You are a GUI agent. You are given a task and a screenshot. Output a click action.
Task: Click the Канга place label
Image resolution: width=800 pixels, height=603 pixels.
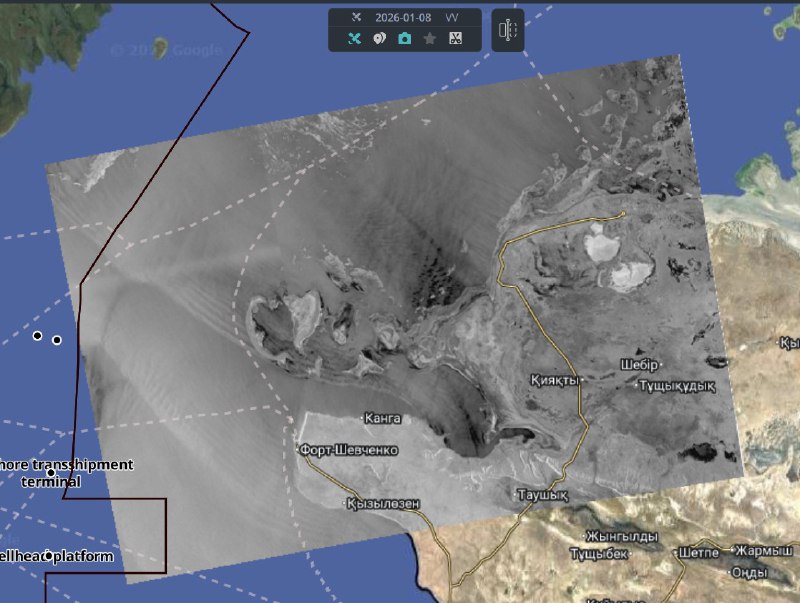tap(383, 417)
